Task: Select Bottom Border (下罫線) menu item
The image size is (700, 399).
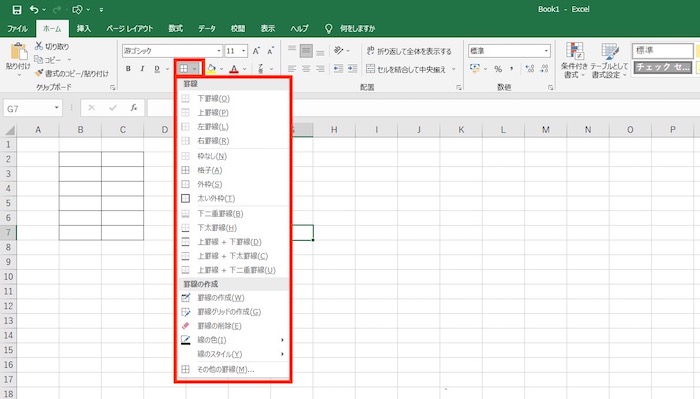Action: [234, 99]
